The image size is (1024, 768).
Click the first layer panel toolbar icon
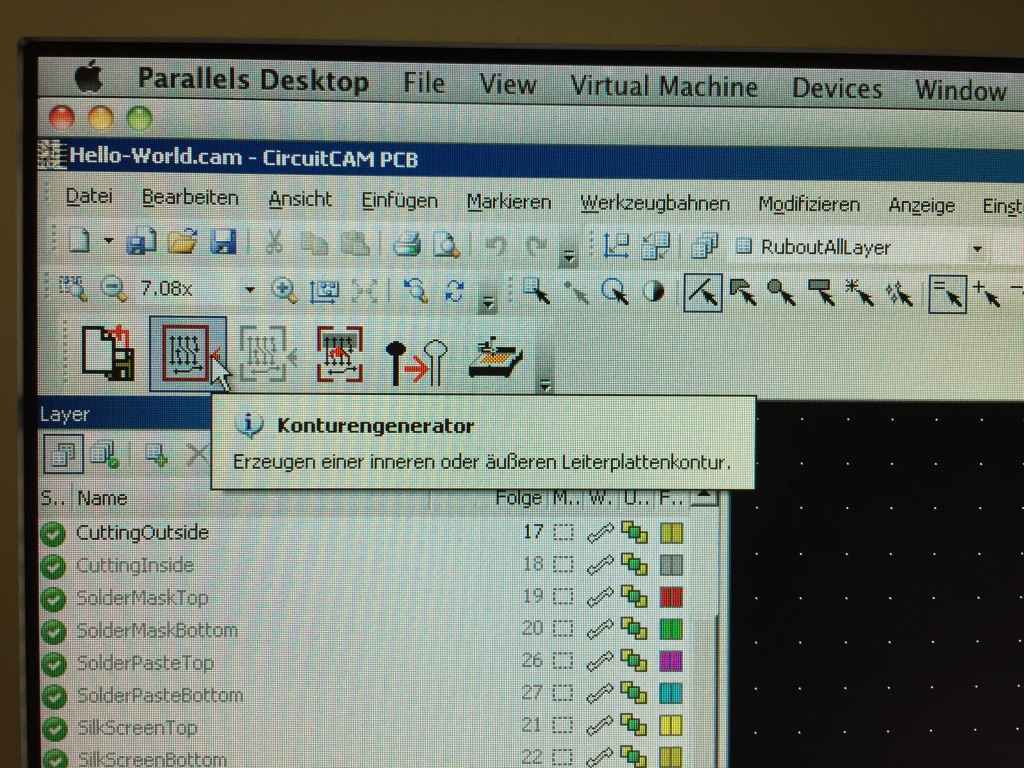pos(63,453)
